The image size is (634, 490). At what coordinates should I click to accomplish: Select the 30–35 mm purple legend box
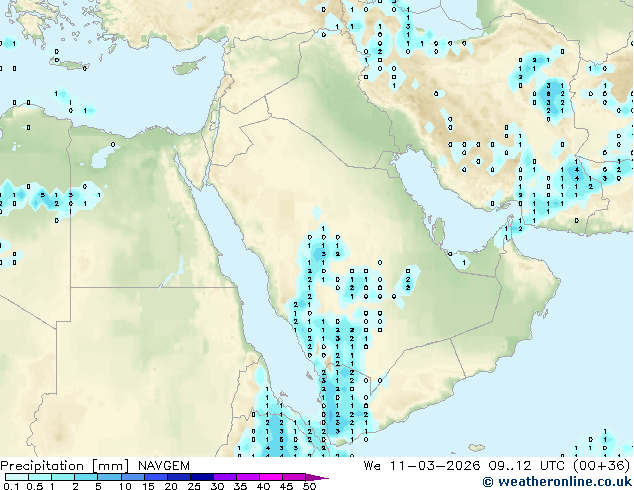coord(224,477)
